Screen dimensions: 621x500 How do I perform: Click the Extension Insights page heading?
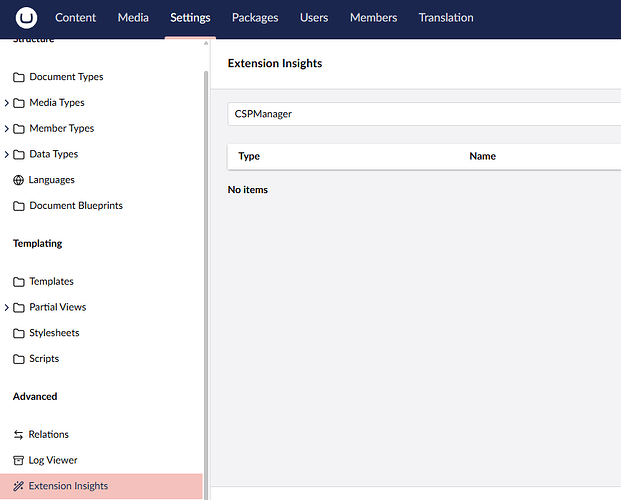(x=275, y=63)
